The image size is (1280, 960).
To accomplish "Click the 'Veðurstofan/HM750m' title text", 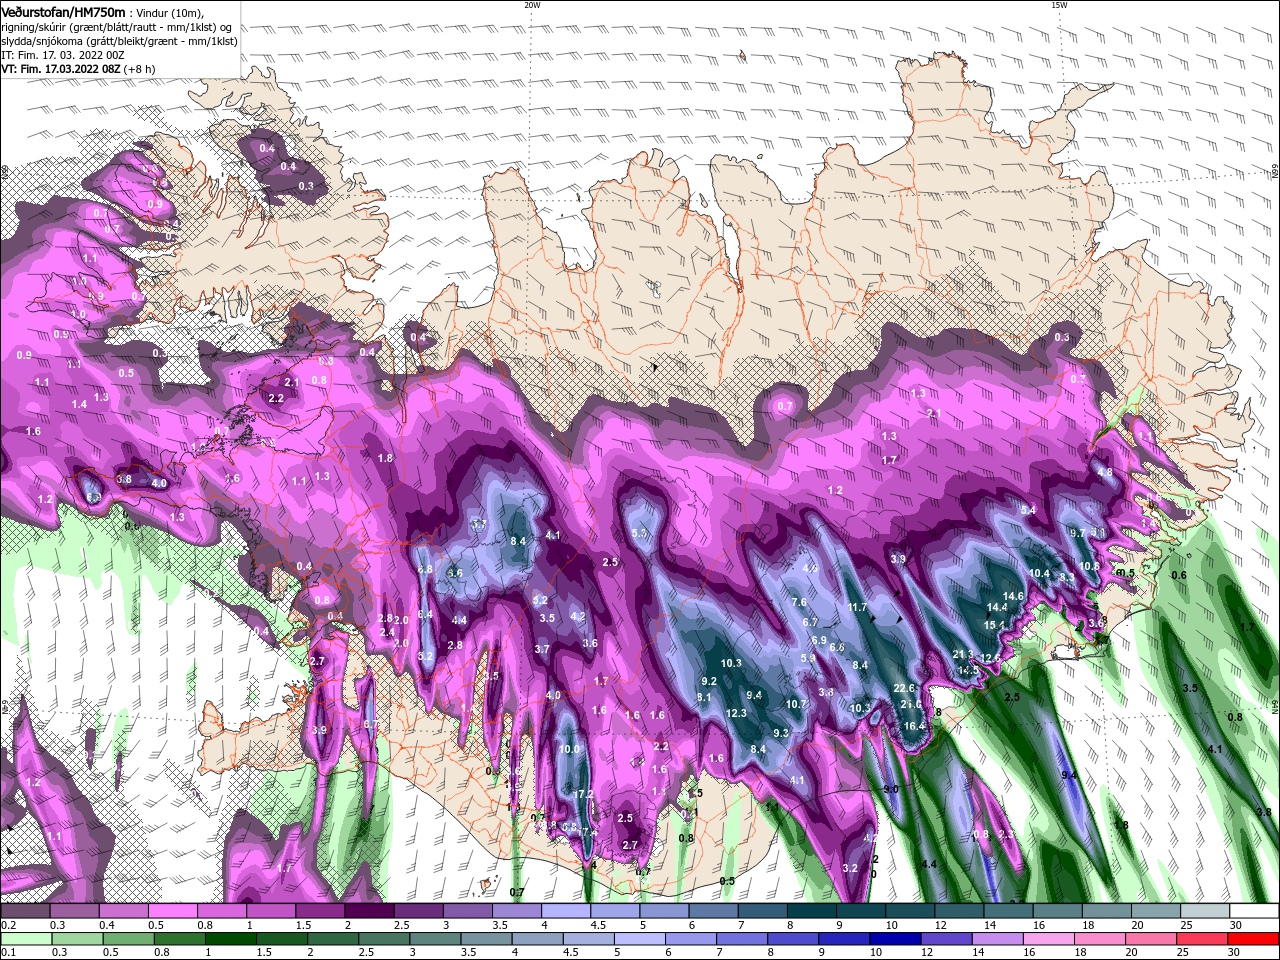I will (63, 12).
